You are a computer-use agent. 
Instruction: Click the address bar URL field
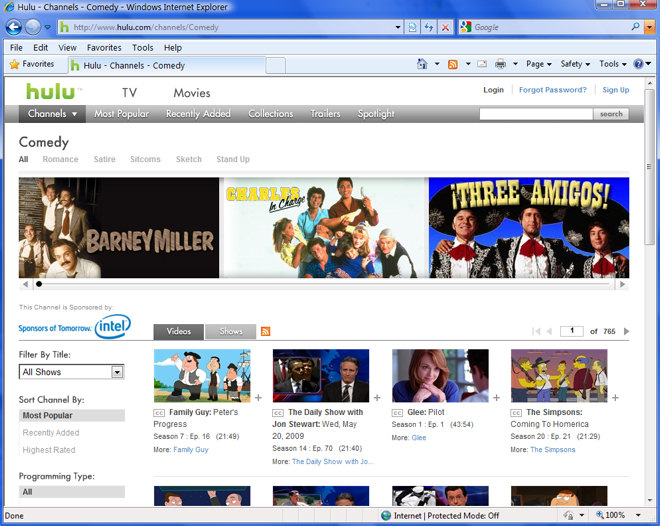225,27
